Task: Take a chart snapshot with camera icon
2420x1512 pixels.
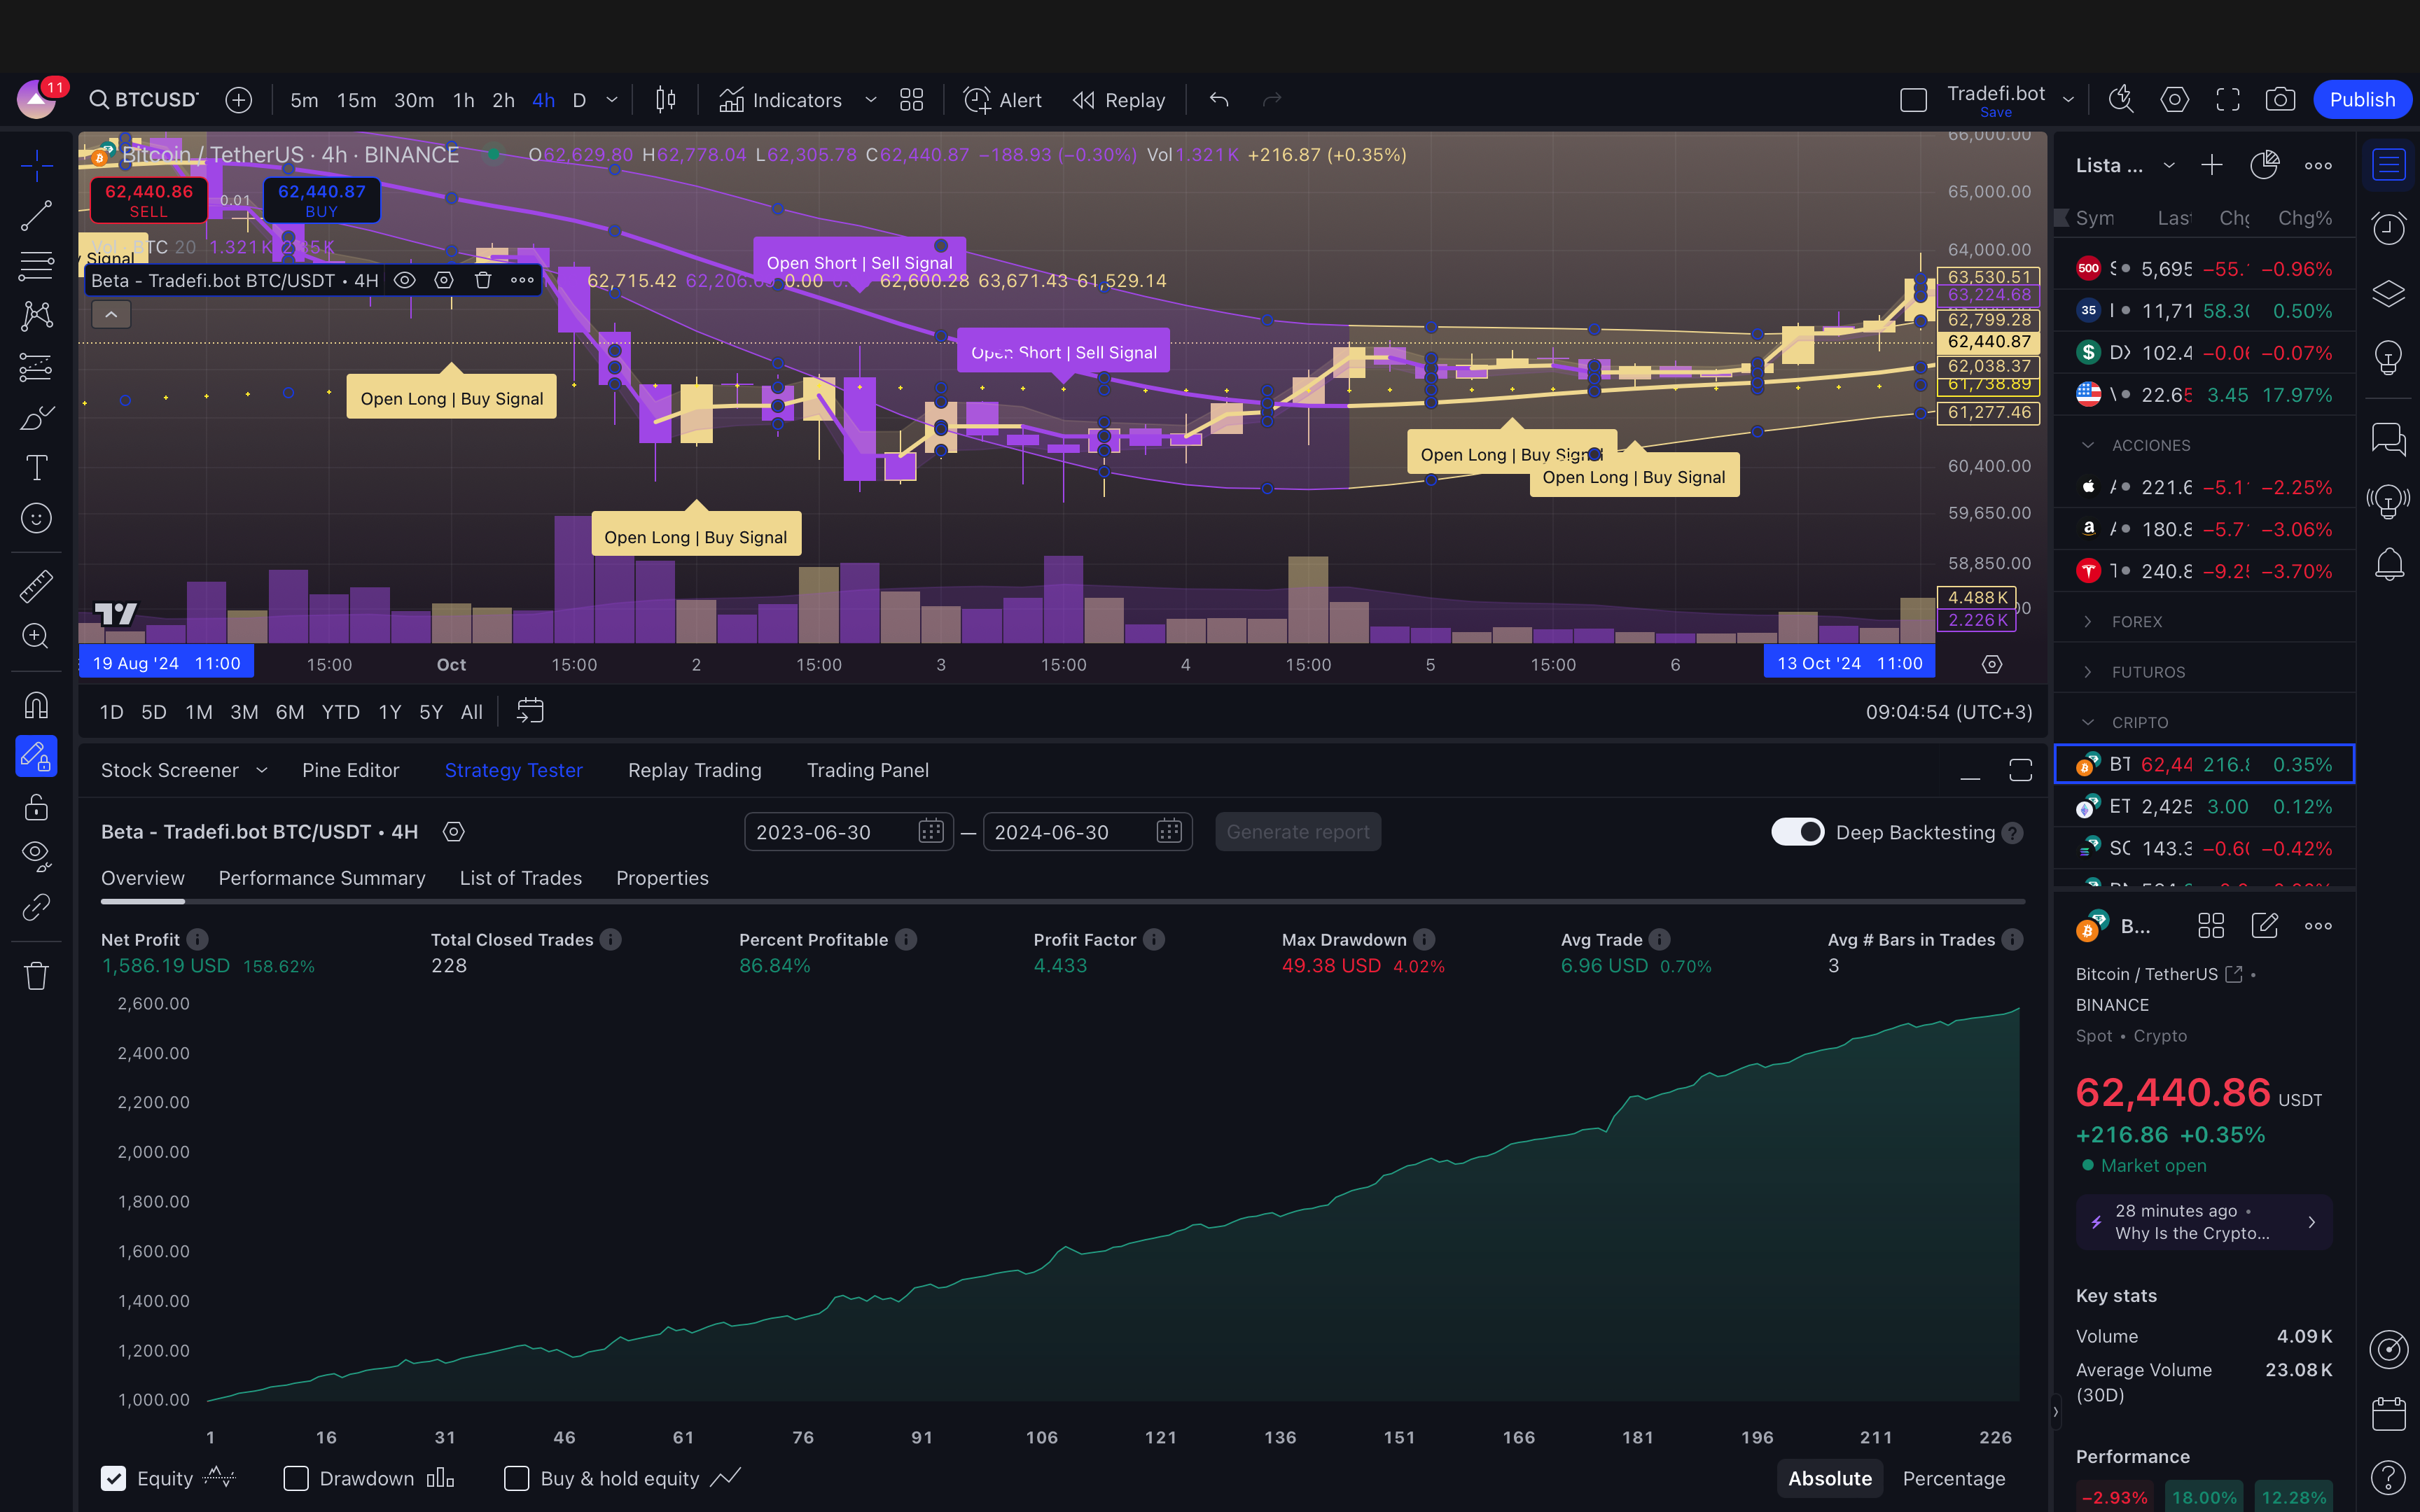Action: point(2280,100)
